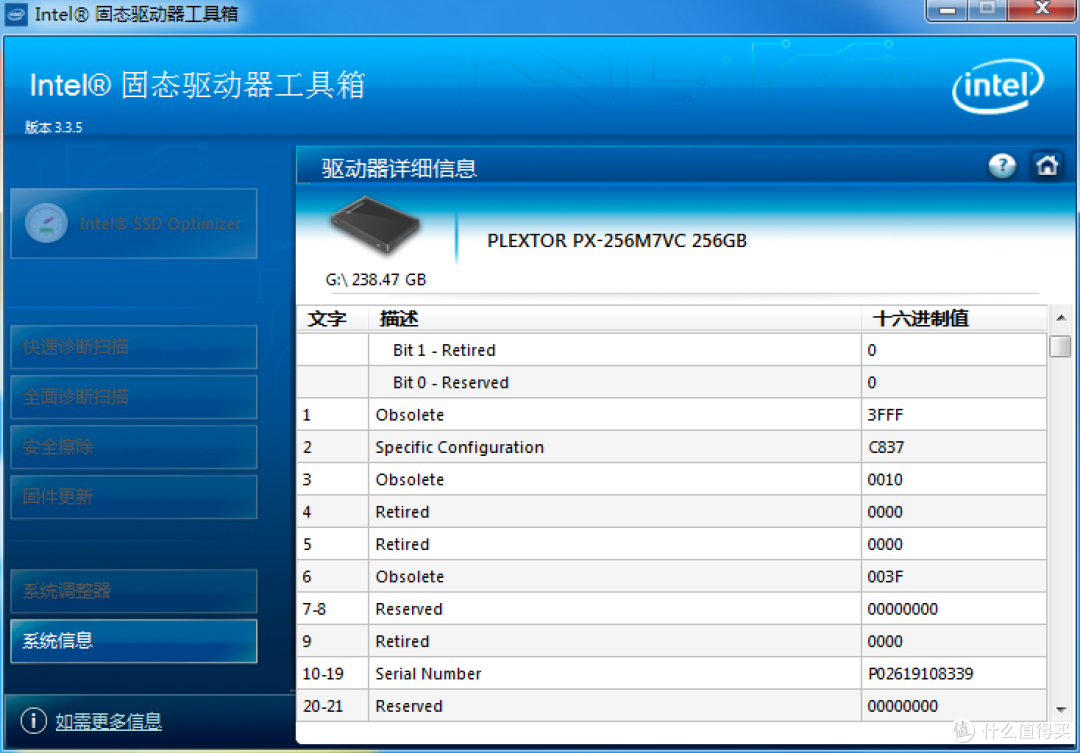Click the info circle icon next to 如需更多信息

33,720
